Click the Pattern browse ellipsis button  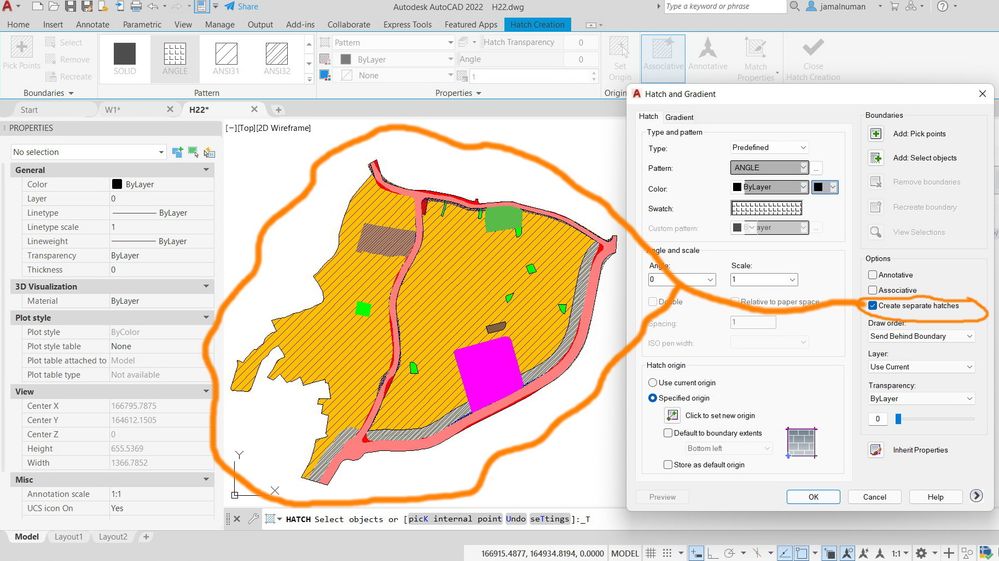coord(817,168)
